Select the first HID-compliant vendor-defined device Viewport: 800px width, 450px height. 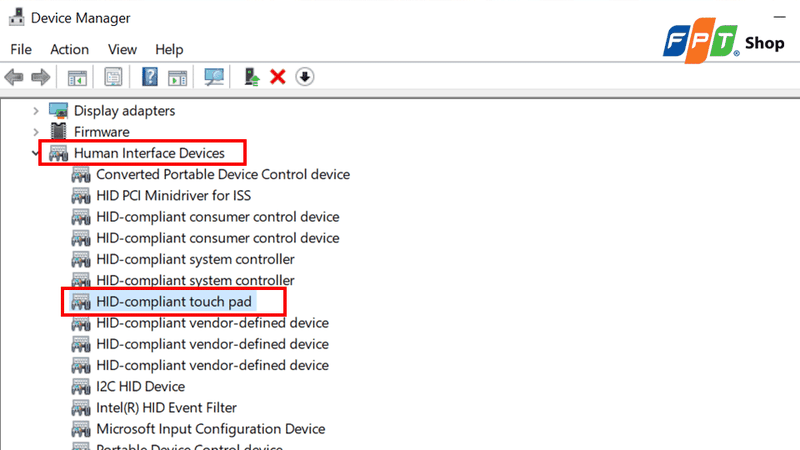[212, 323]
